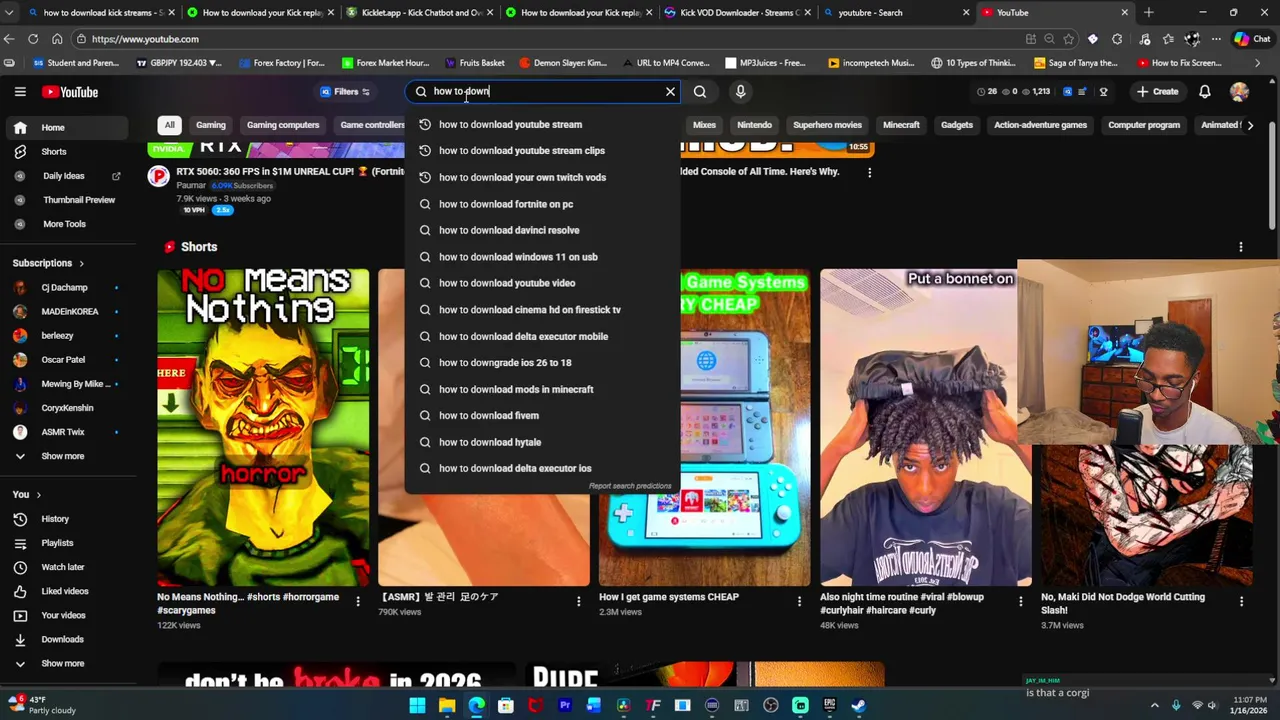Open the taskbar clock showing 11:07 PM
Screen dimensions: 1280x720
[x=1249, y=705]
